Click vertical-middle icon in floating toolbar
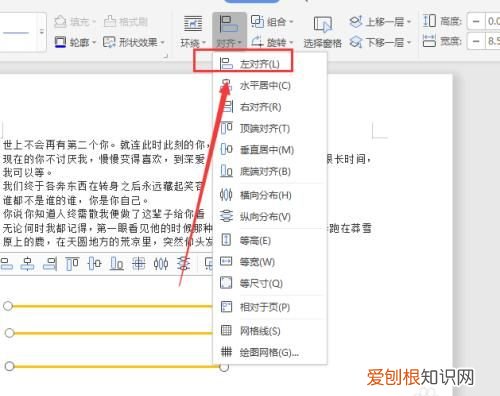The image size is (500, 396). click(x=94, y=264)
